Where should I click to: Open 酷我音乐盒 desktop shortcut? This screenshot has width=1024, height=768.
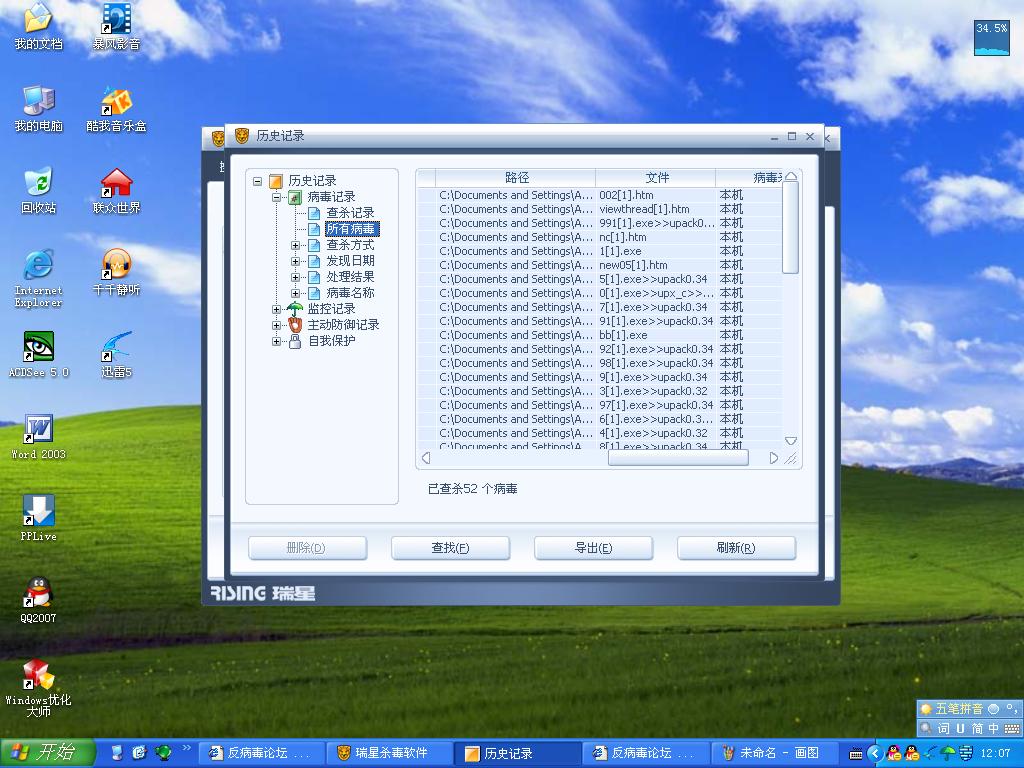coord(116,108)
